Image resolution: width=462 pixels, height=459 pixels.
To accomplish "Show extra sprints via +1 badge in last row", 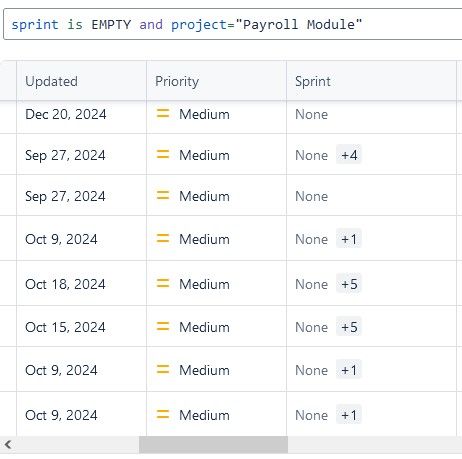I will point(349,415).
